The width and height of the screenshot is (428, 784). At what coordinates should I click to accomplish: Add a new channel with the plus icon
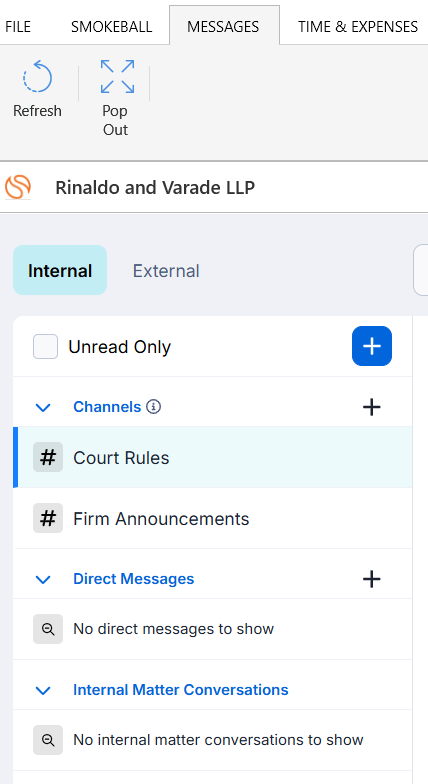[x=372, y=407]
